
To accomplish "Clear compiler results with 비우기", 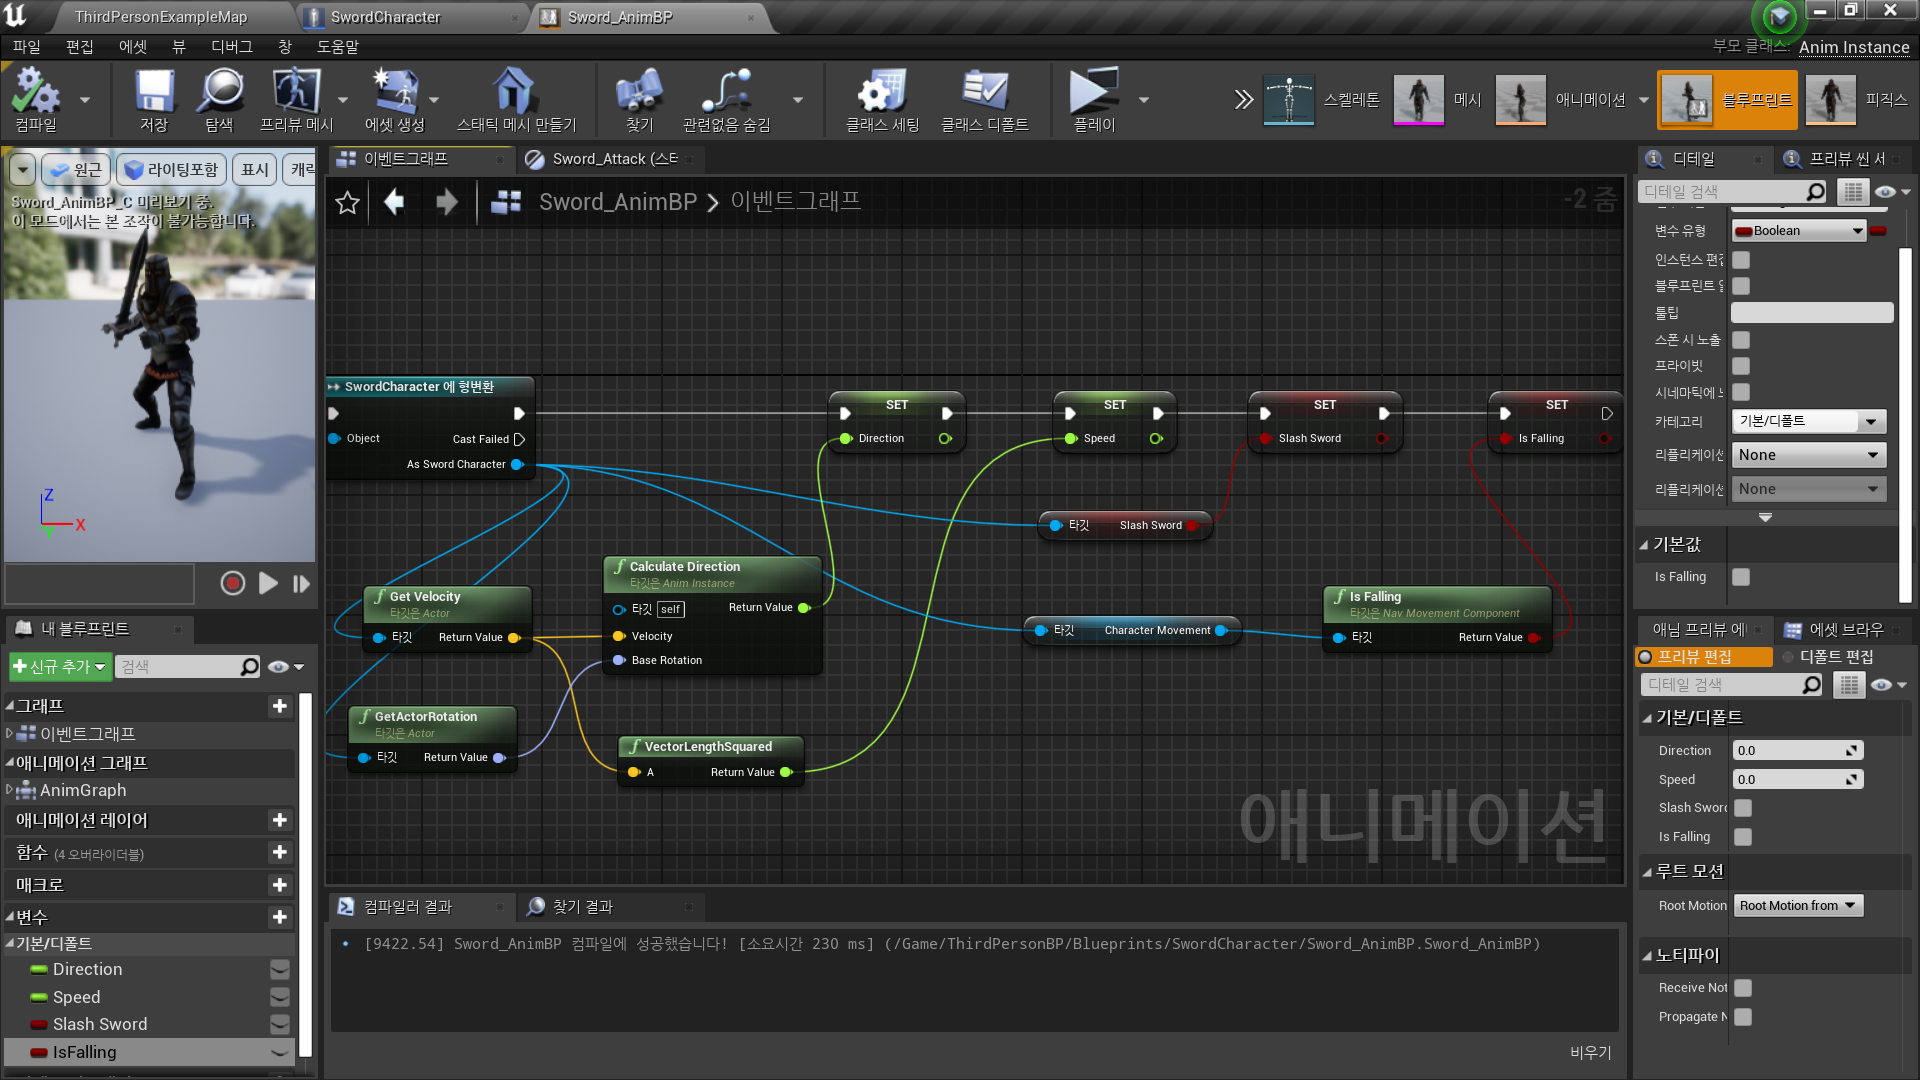I will 1588,1052.
